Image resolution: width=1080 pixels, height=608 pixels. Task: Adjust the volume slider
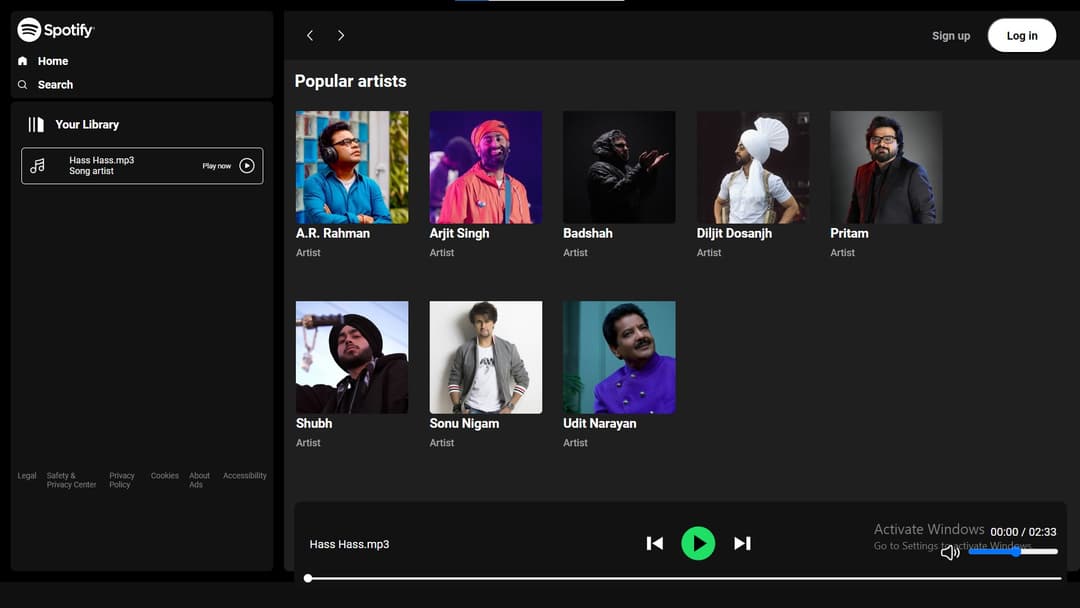[1015, 551]
